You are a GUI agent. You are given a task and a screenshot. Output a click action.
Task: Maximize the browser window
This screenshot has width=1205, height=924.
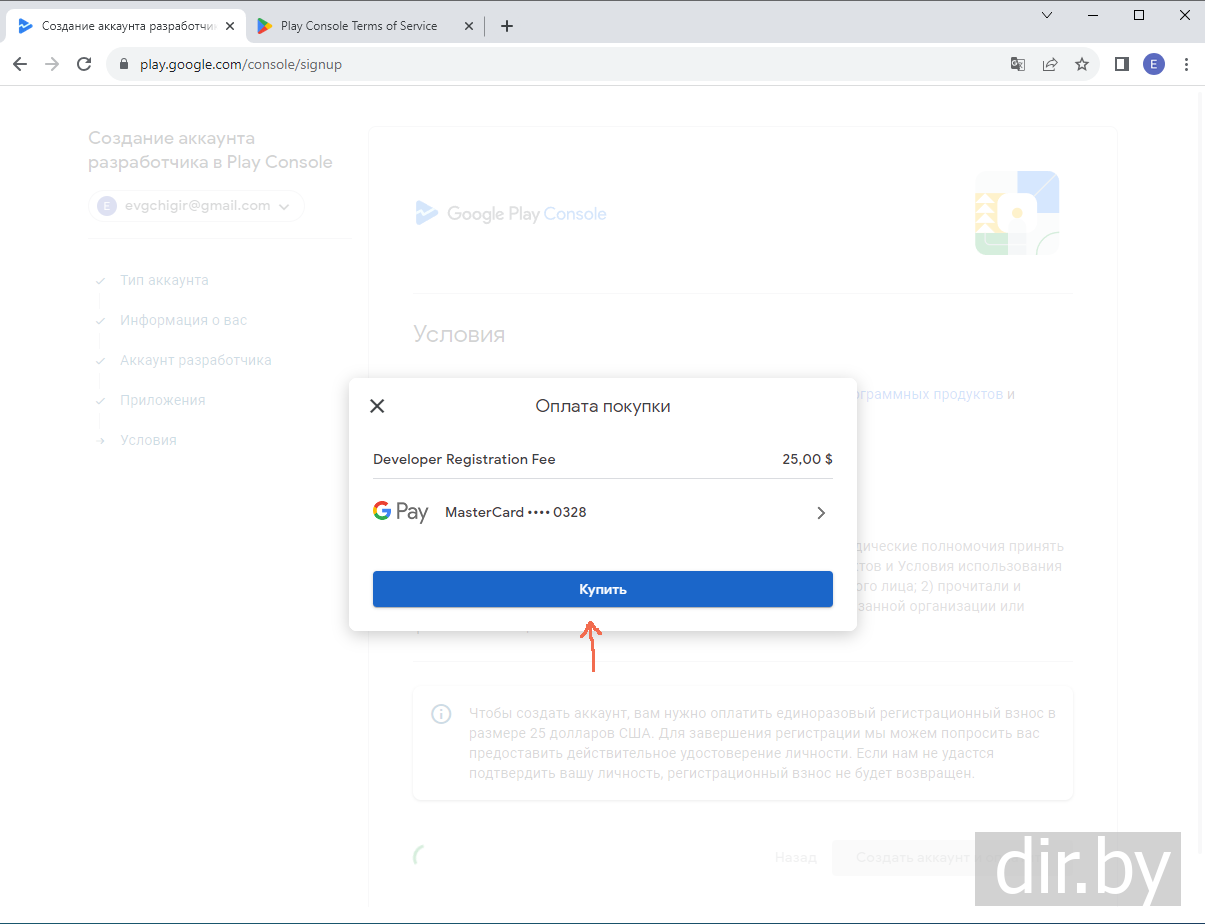(x=1139, y=15)
